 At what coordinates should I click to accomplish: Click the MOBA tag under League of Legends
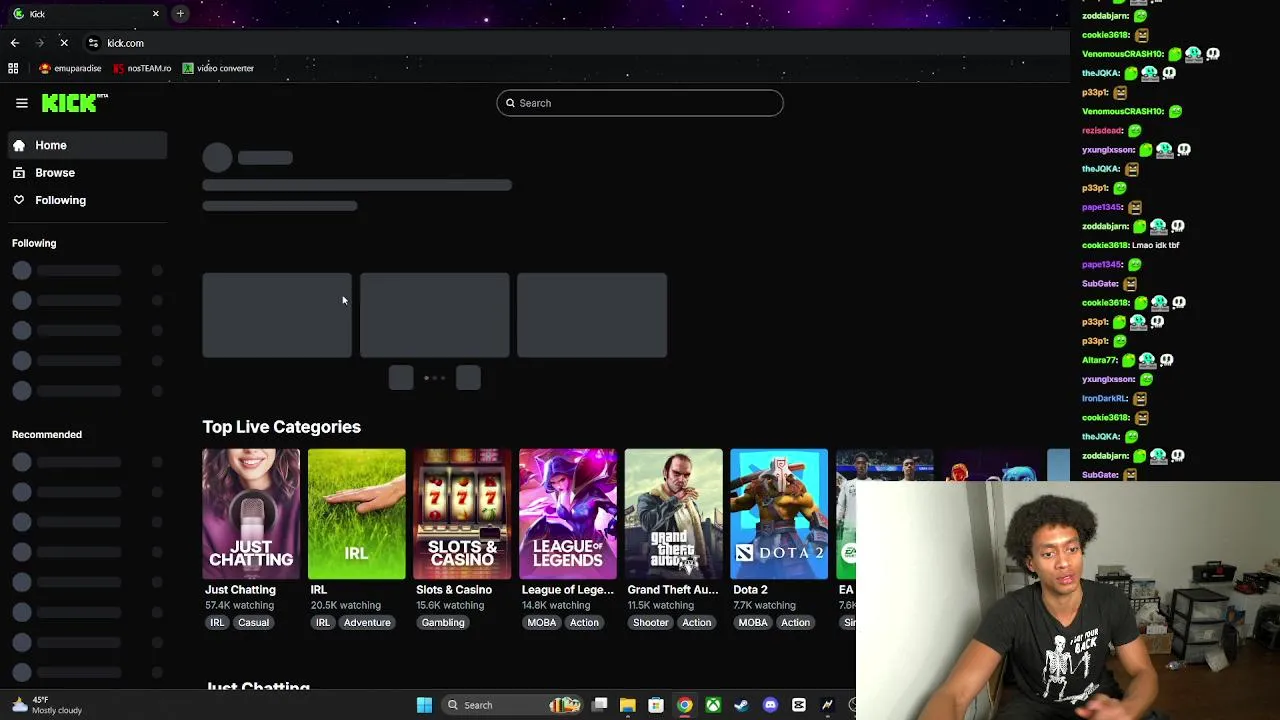pyautogui.click(x=542, y=623)
